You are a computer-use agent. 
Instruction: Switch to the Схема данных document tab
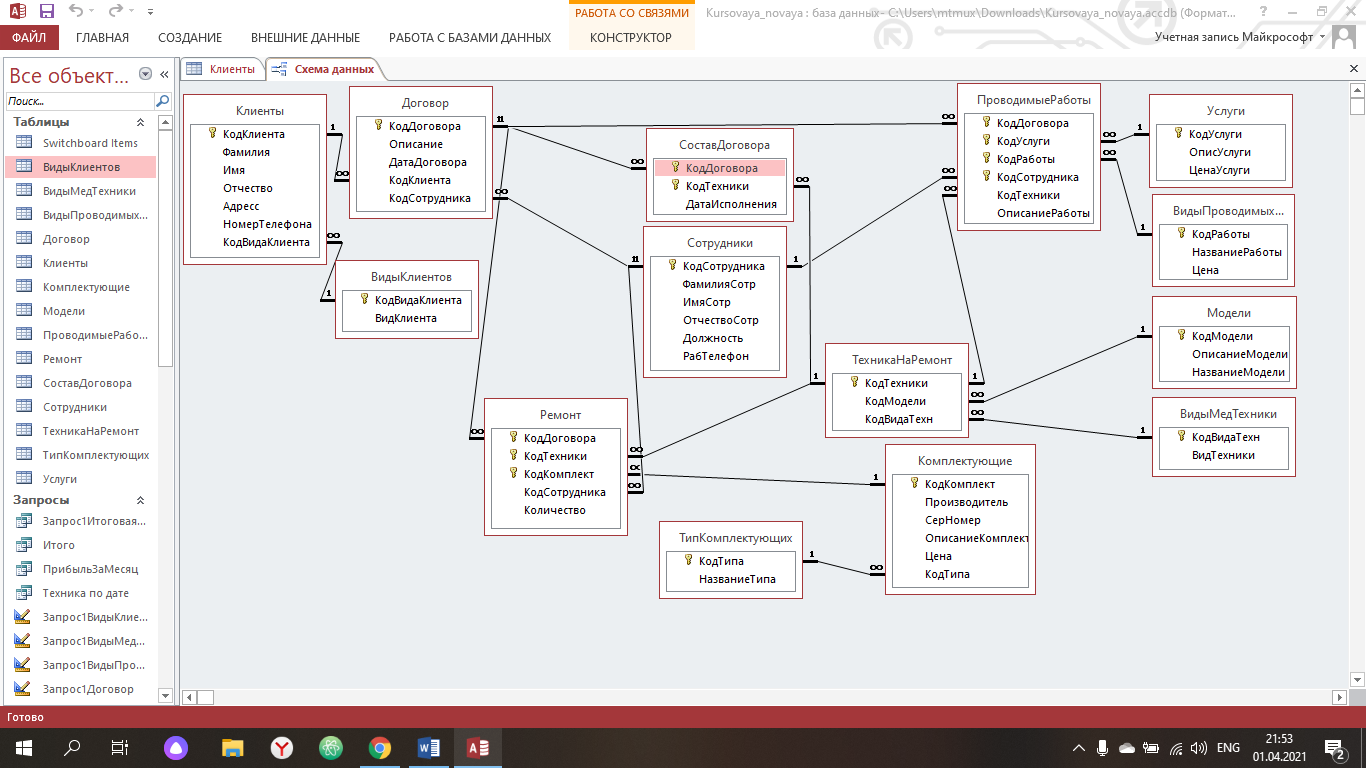tap(325, 69)
